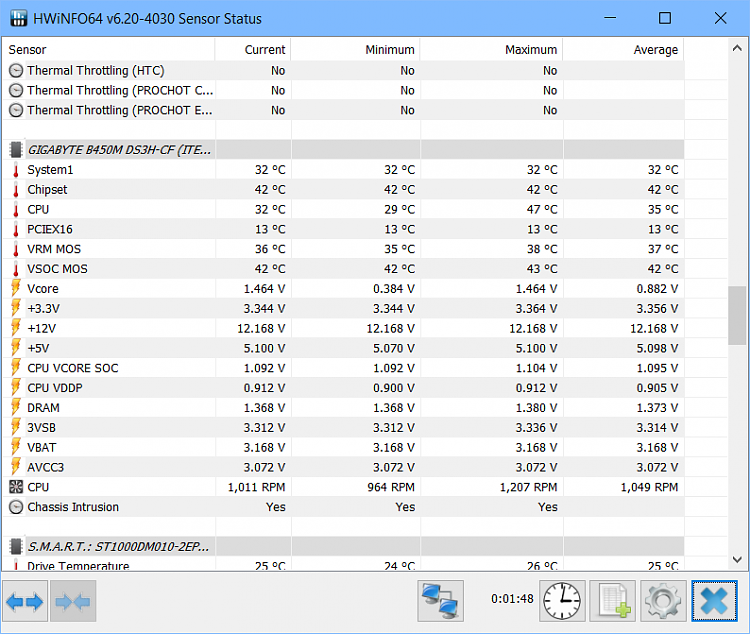Minimize the HWiNFO64 Sensor Status window
Image resolution: width=750 pixels, height=634 pixels.
click(610, 18)
